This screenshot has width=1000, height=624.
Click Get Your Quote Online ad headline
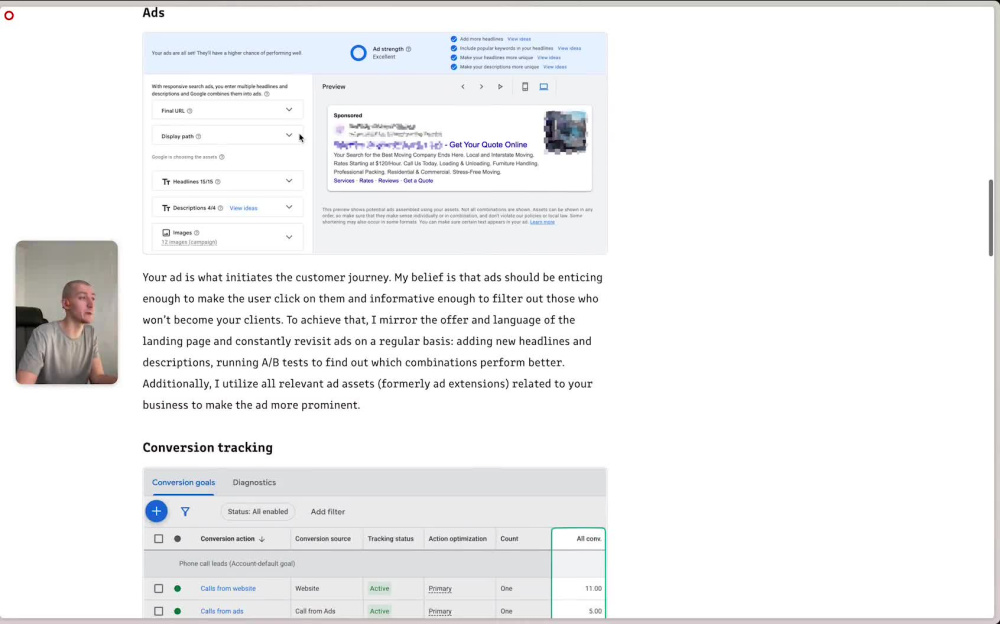[488, 145]
